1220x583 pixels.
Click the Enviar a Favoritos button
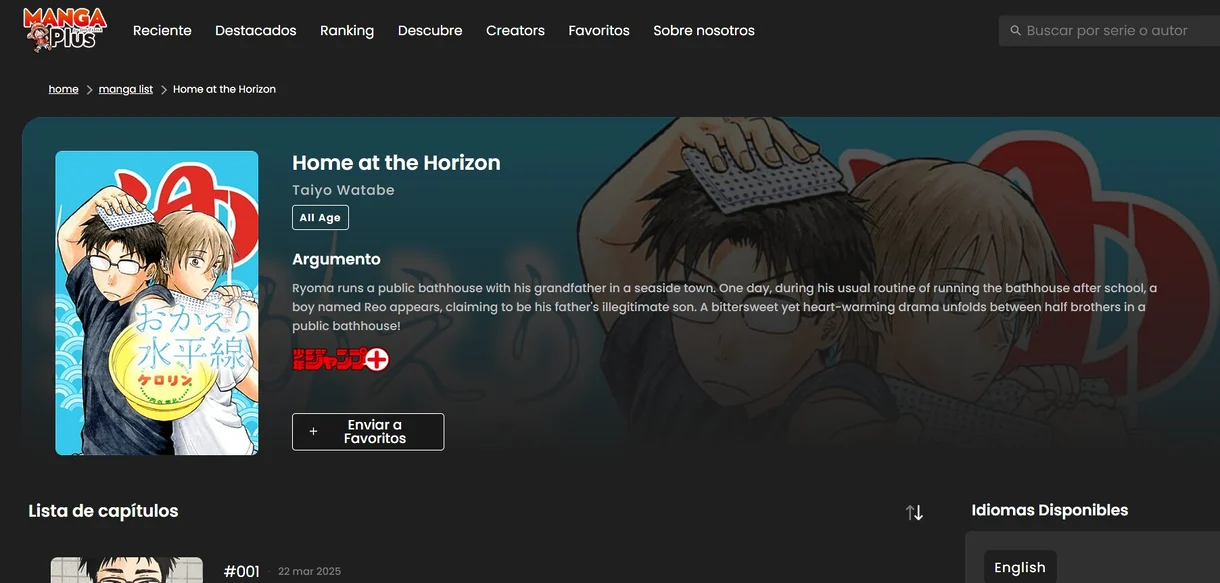368,432
